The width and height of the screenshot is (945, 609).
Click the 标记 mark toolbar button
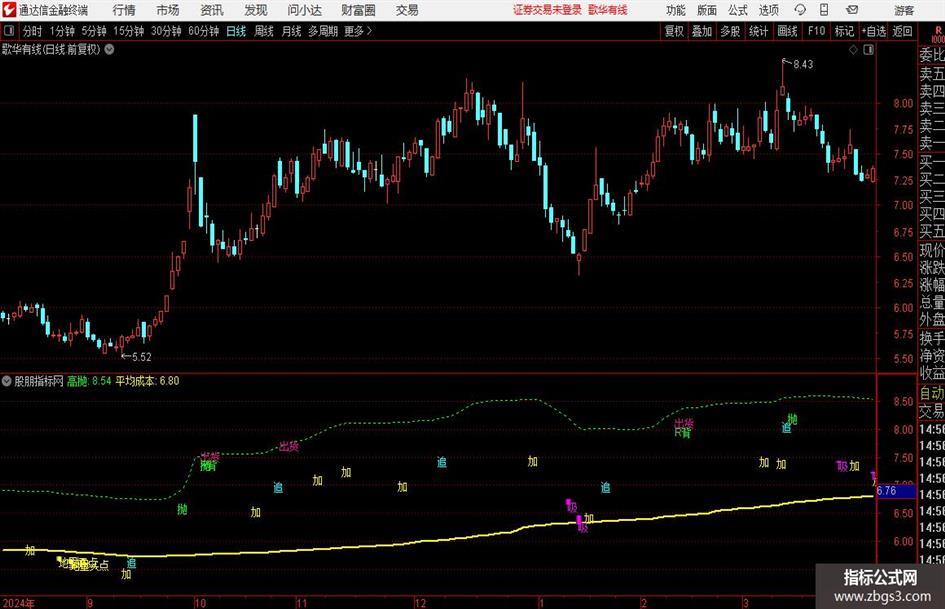(x=844, y=31)
